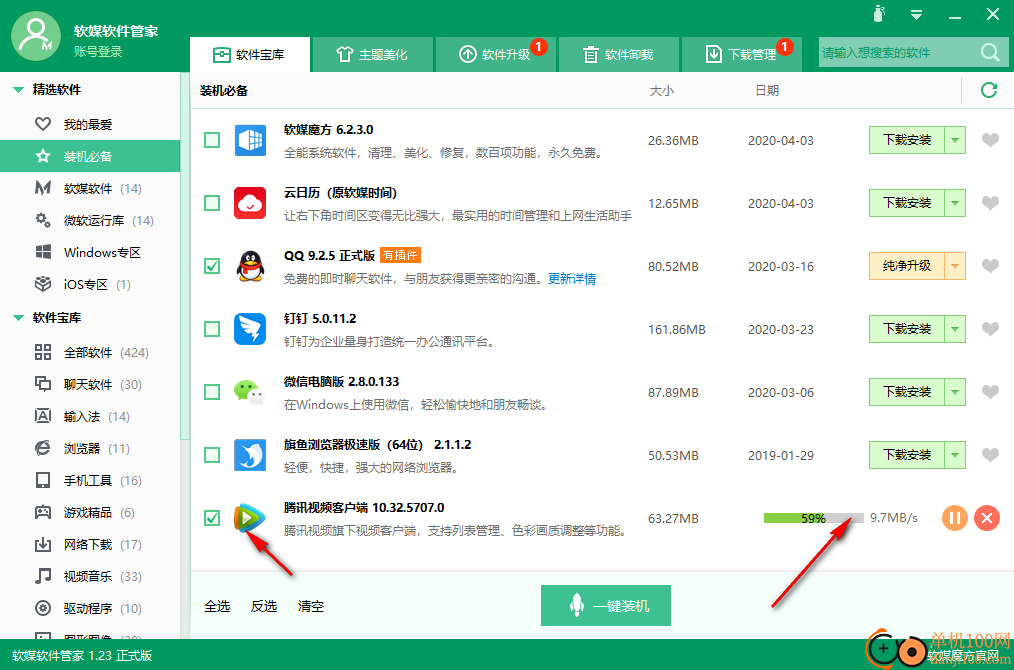Favorite 云日历 with its heart icon
The image size is (1014, 670).
(990, 203)
